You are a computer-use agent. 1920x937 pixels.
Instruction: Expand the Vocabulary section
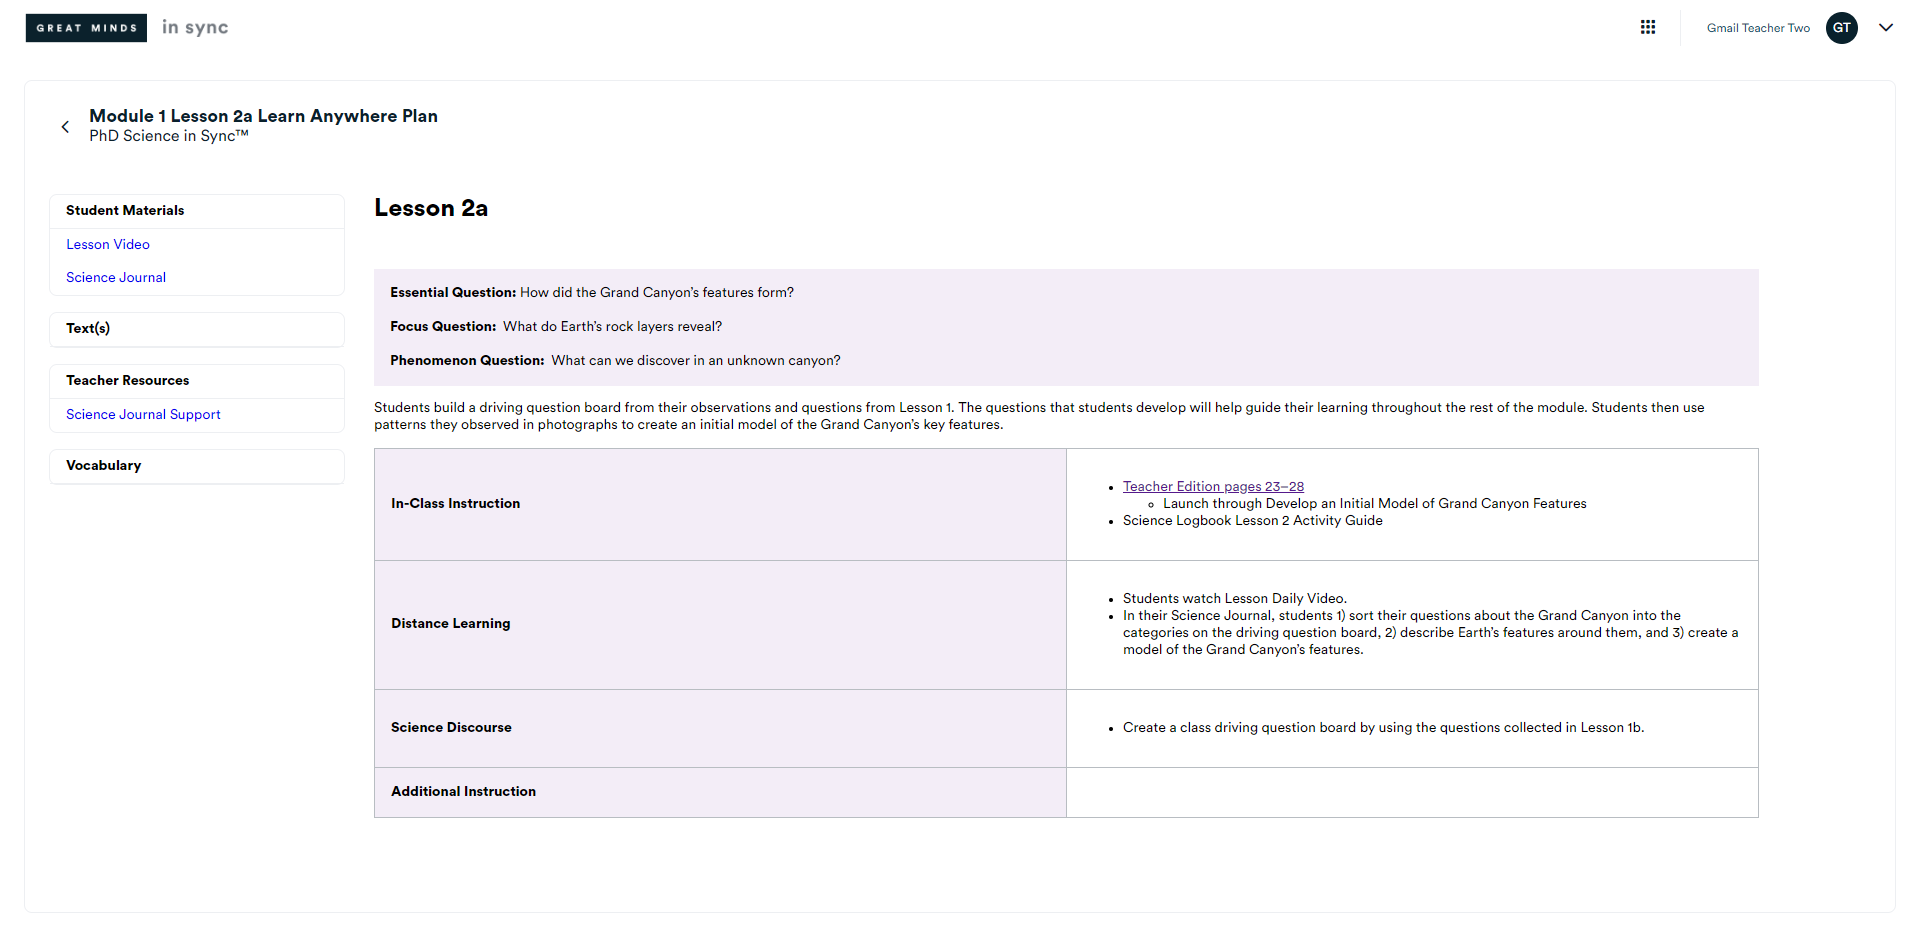(196, 466)
